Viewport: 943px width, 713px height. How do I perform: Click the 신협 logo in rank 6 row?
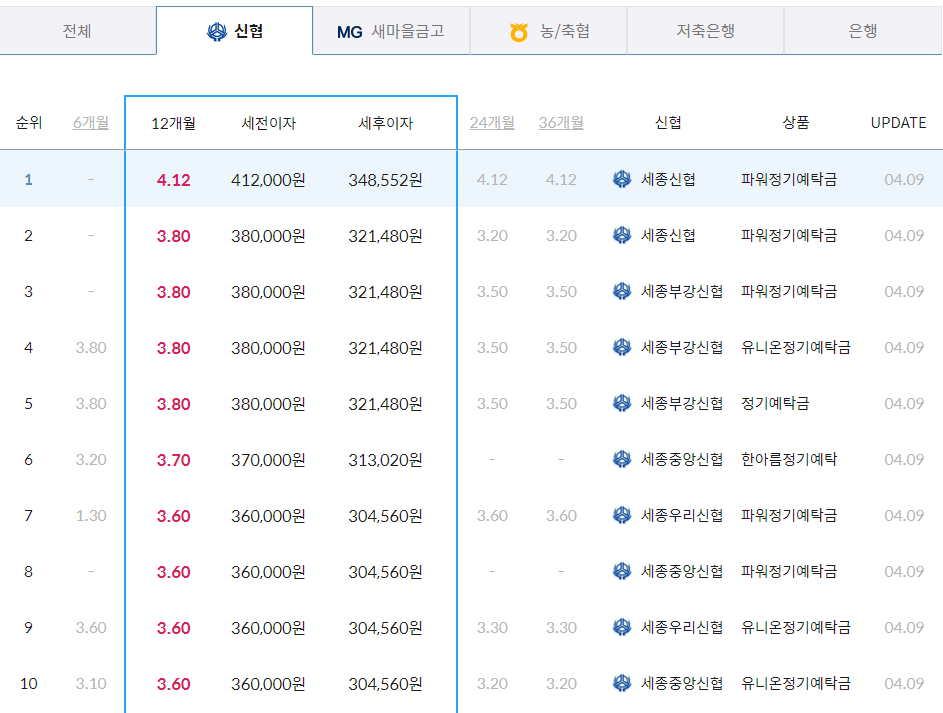[x=622, y=459]
